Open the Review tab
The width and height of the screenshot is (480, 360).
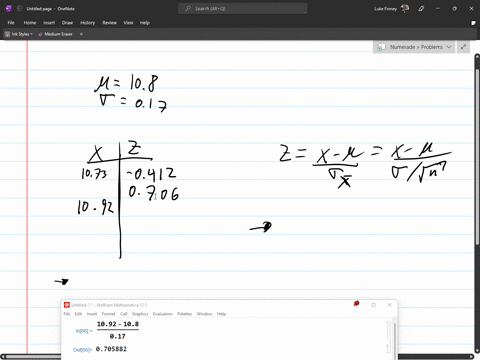(x=109, y=23)
